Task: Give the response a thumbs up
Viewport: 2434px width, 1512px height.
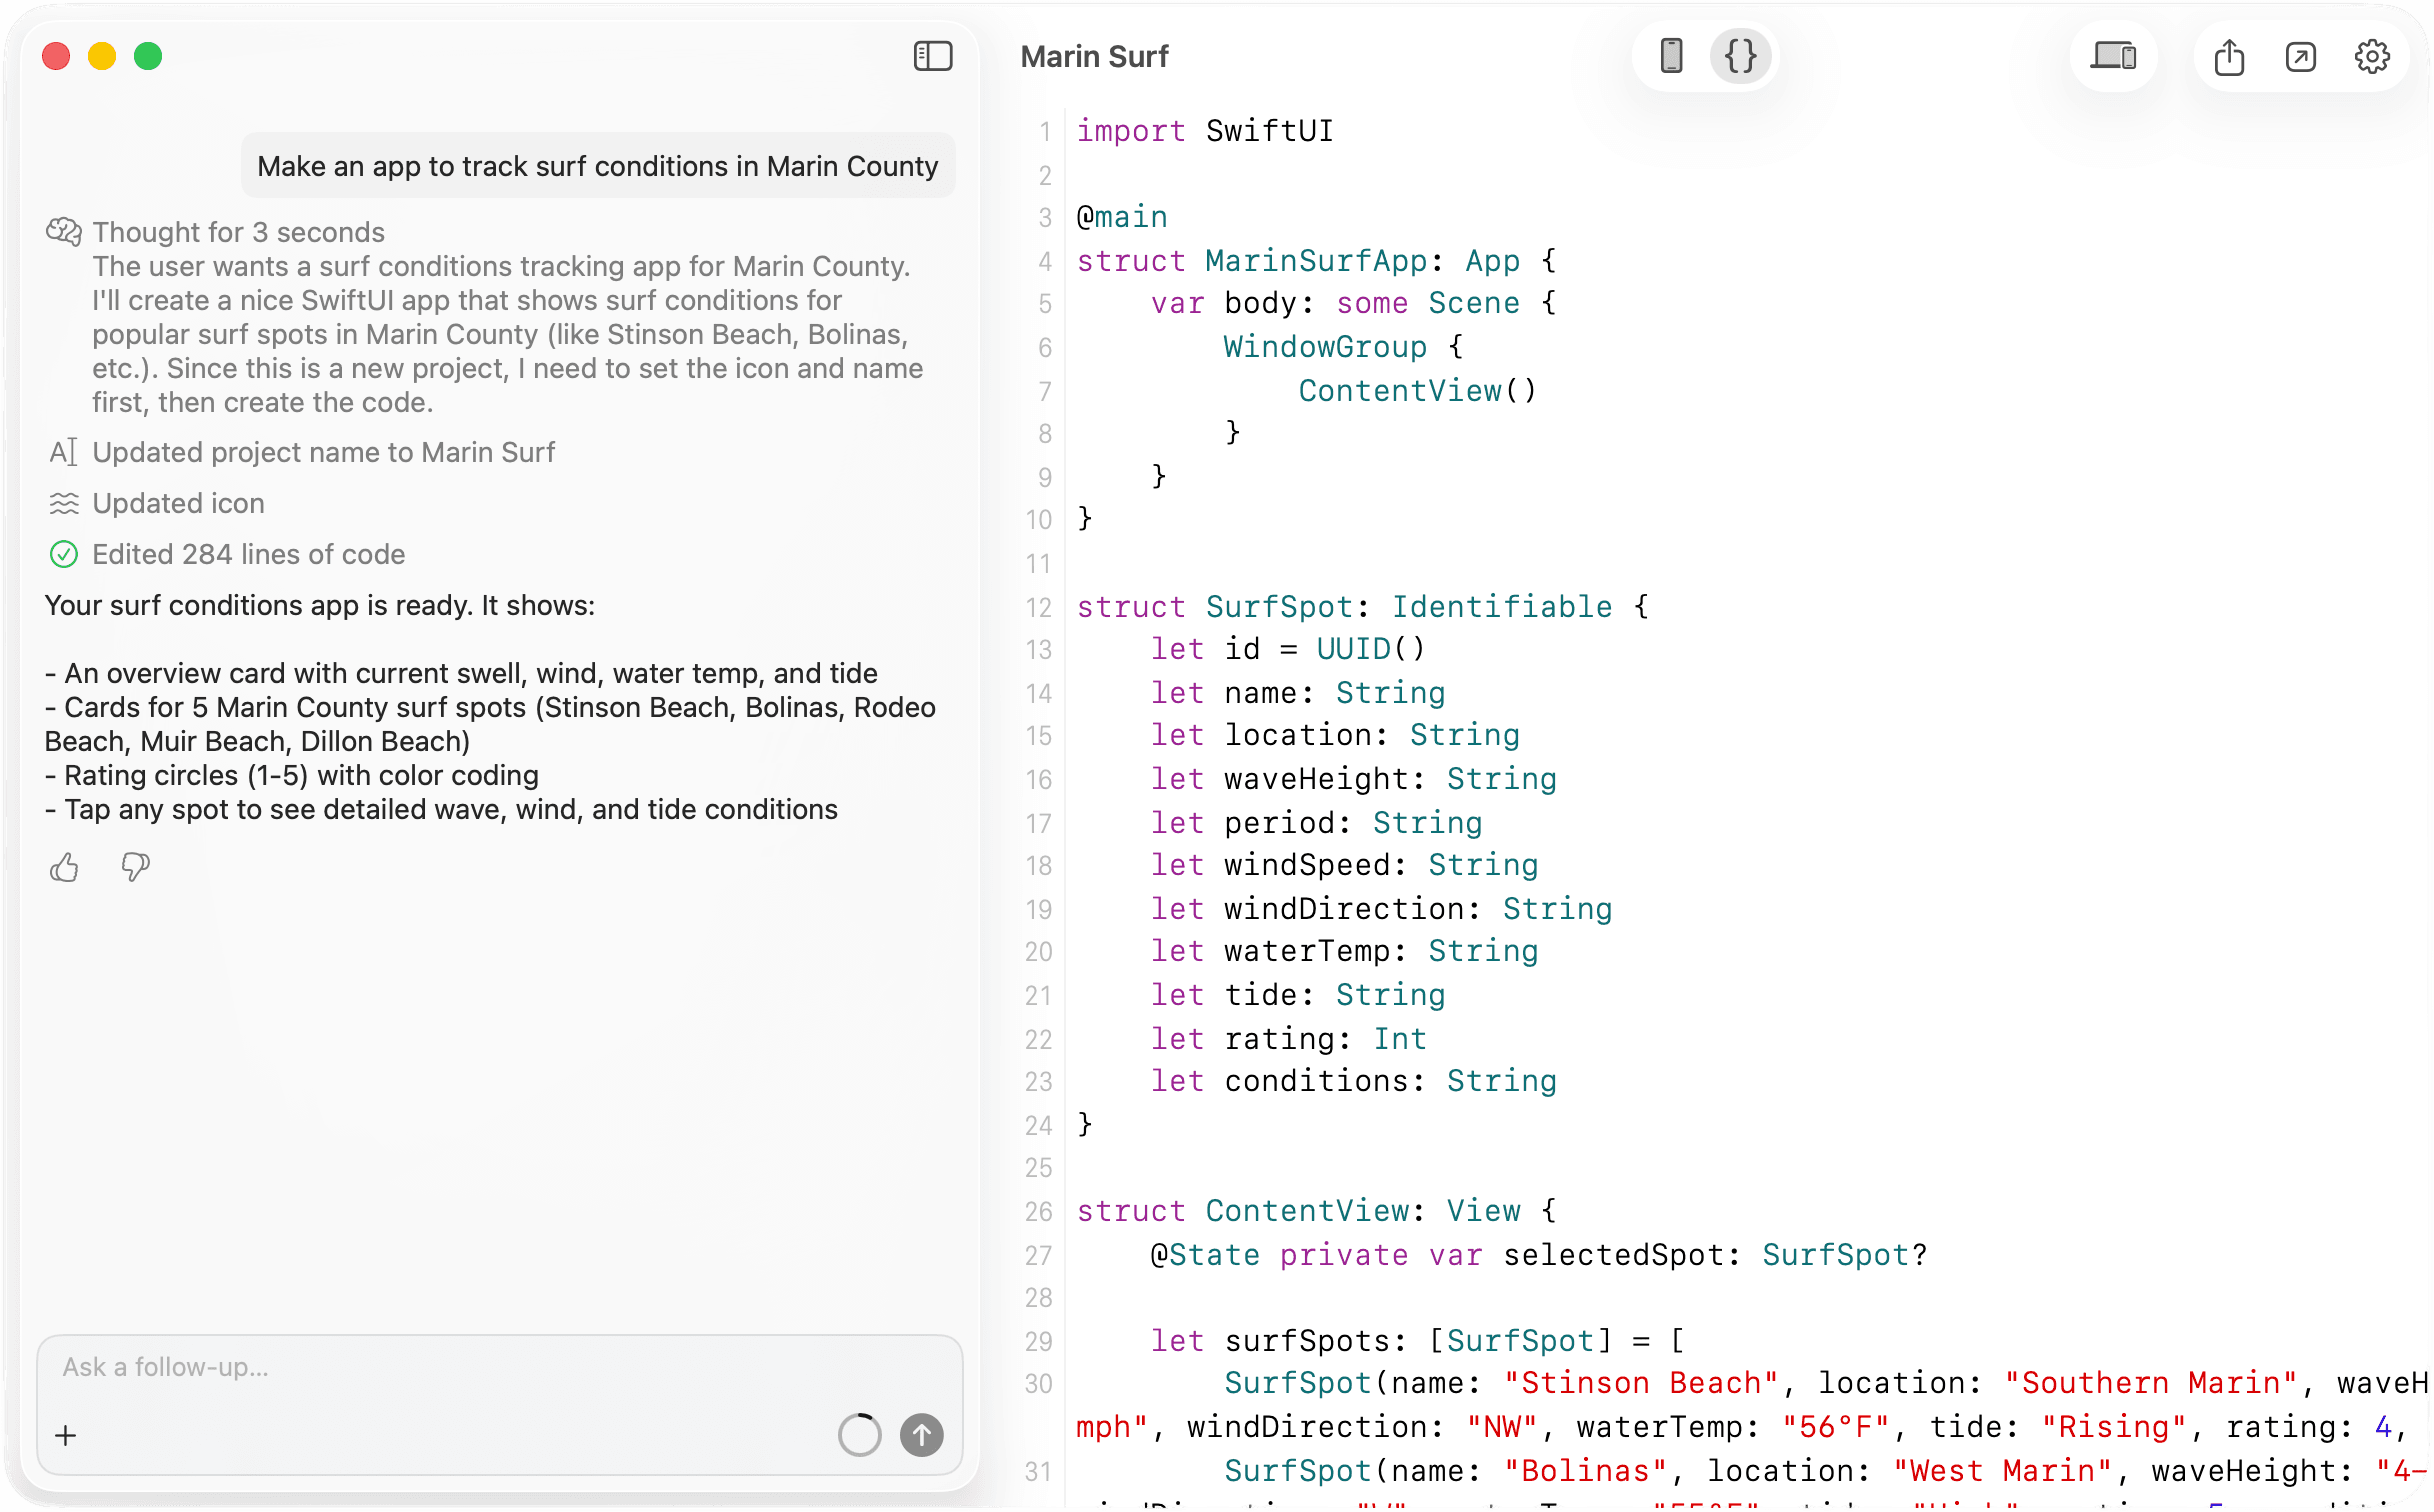Action: (63, 867)
